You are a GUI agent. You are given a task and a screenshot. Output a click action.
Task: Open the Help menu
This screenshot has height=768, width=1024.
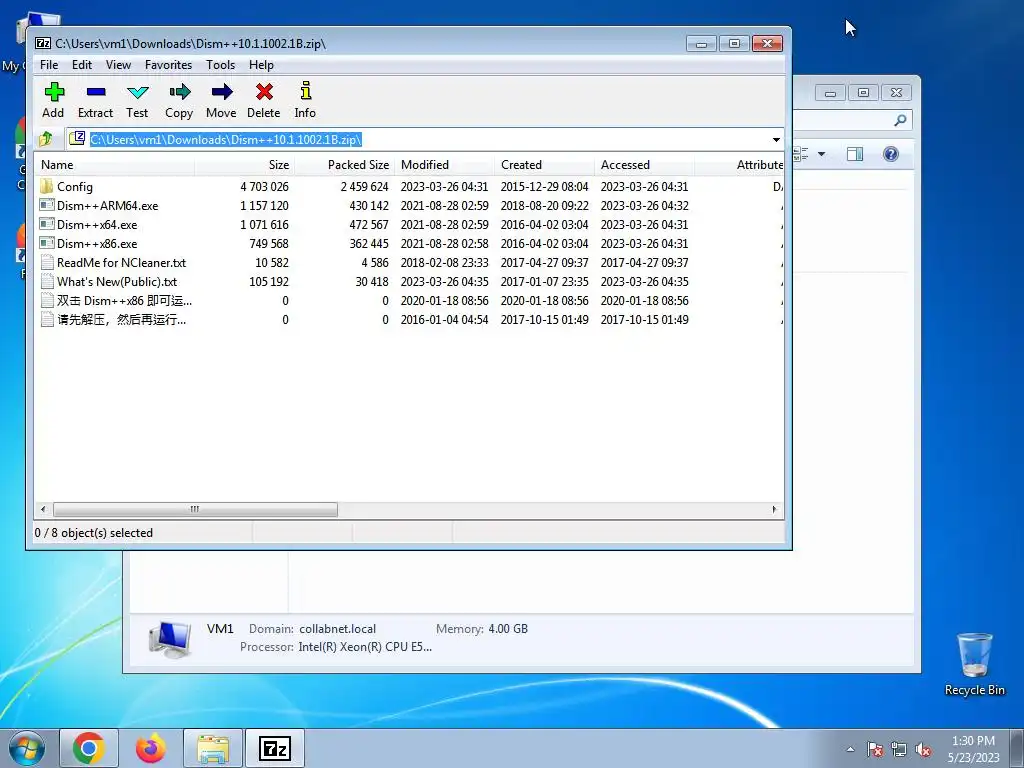click(261, 65)
